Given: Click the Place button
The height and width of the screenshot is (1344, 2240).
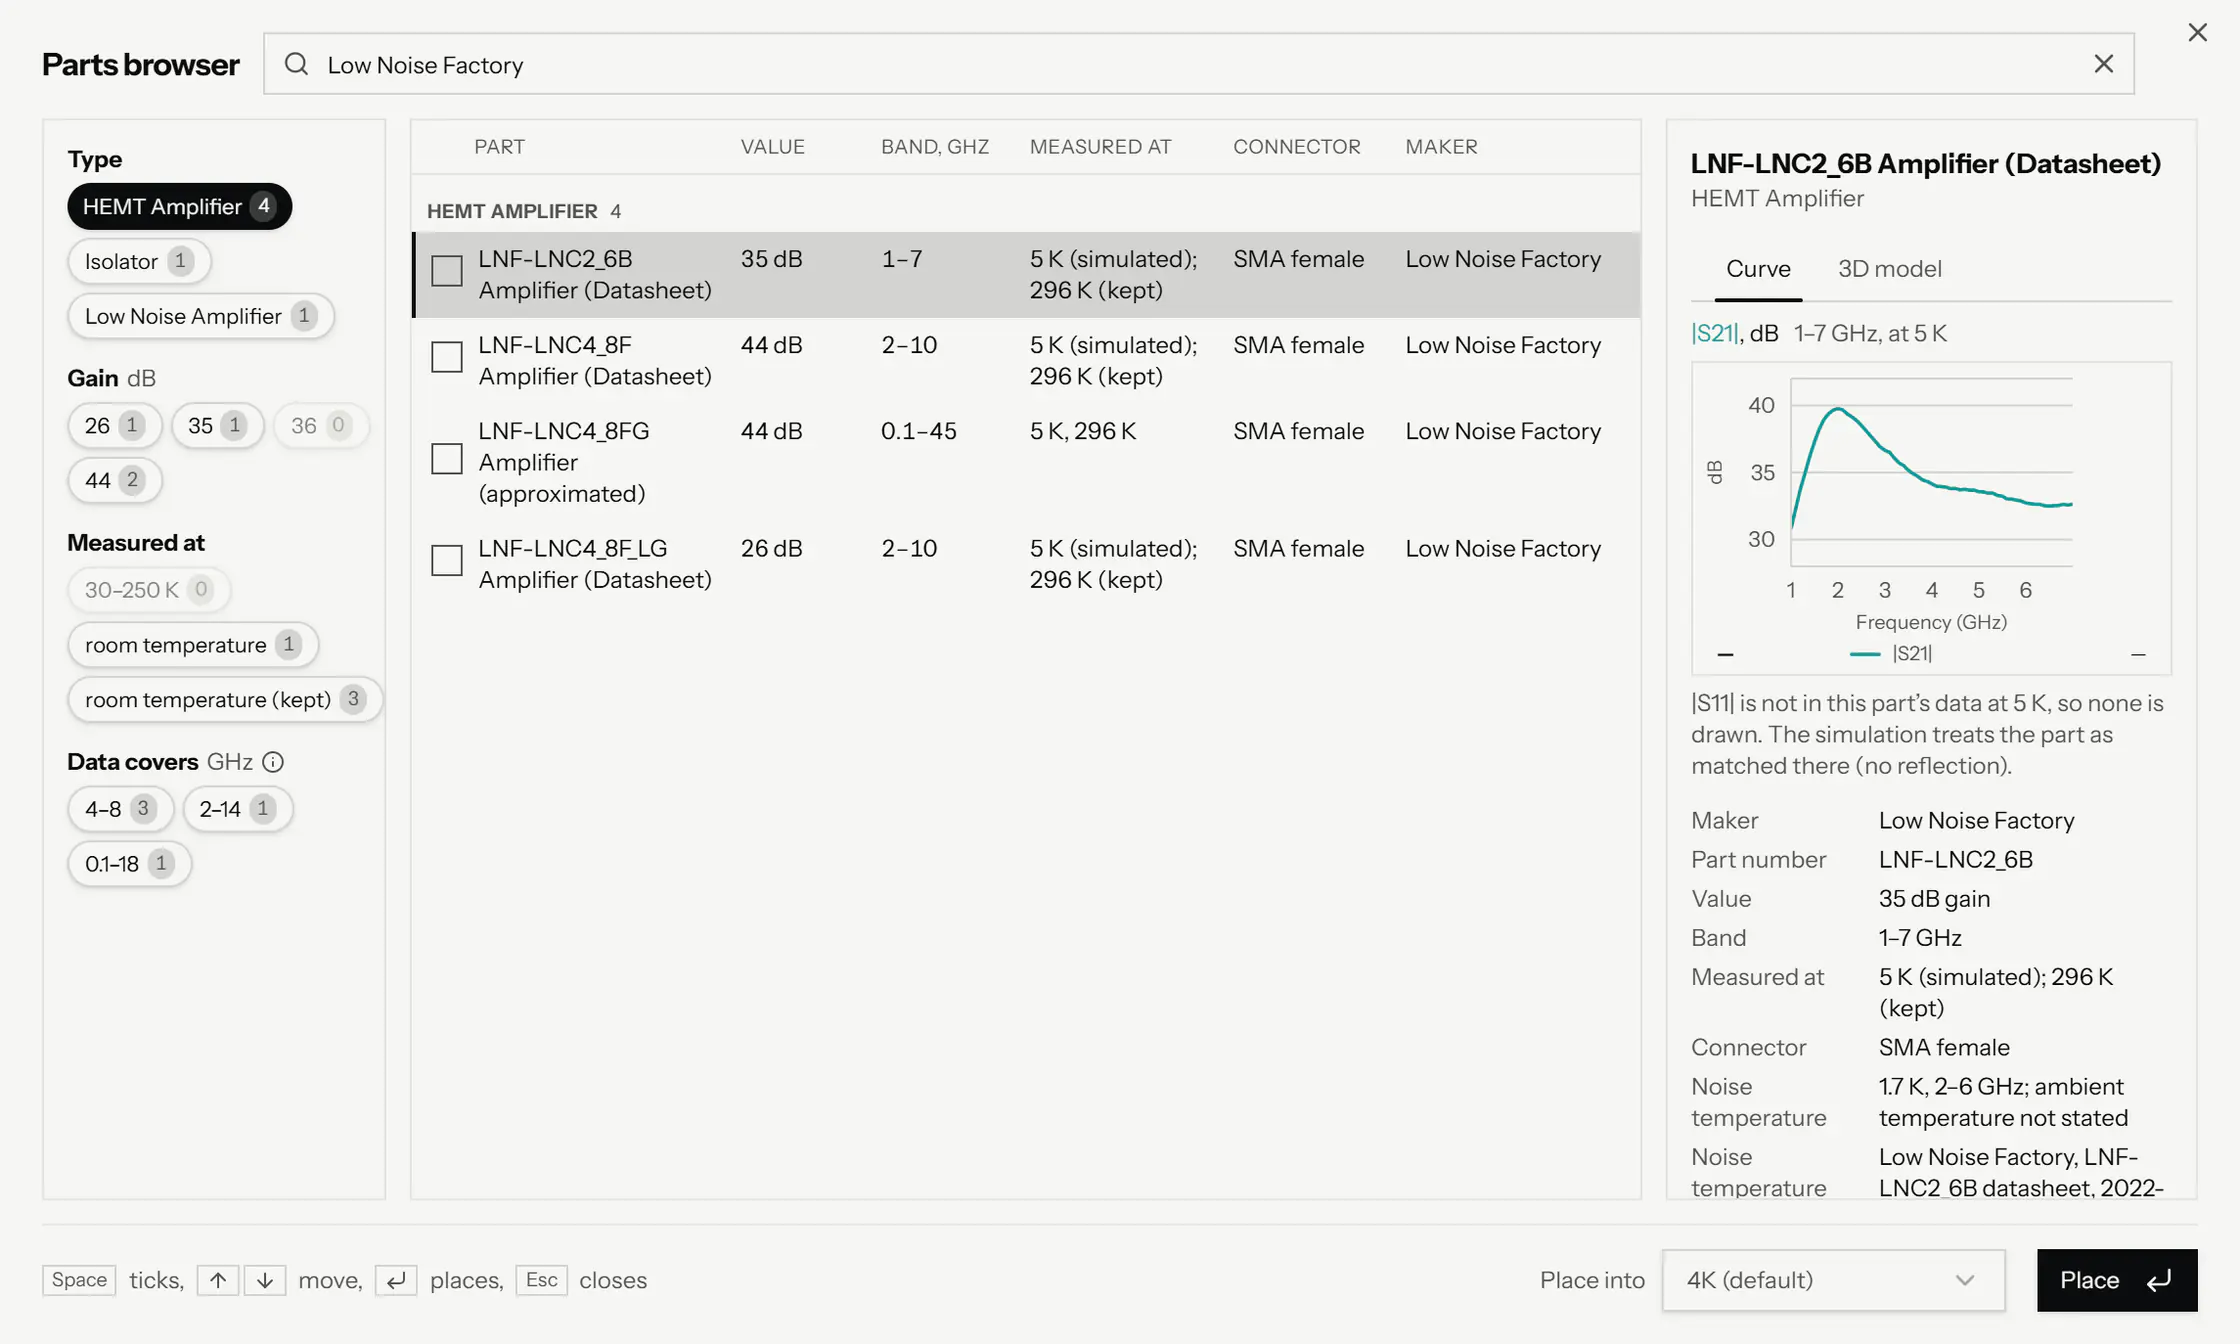Looking at the screenshot, I should coord(2117,1280).
